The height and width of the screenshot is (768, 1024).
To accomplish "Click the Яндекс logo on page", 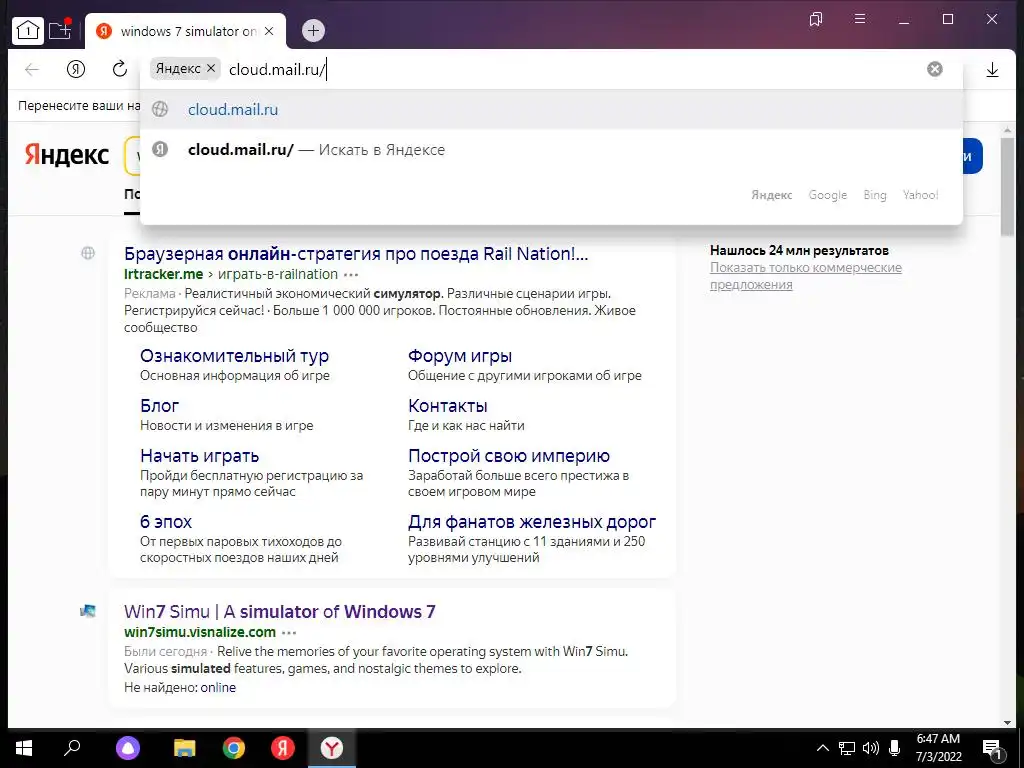I will pyautogui.click(x=67, y=155).
